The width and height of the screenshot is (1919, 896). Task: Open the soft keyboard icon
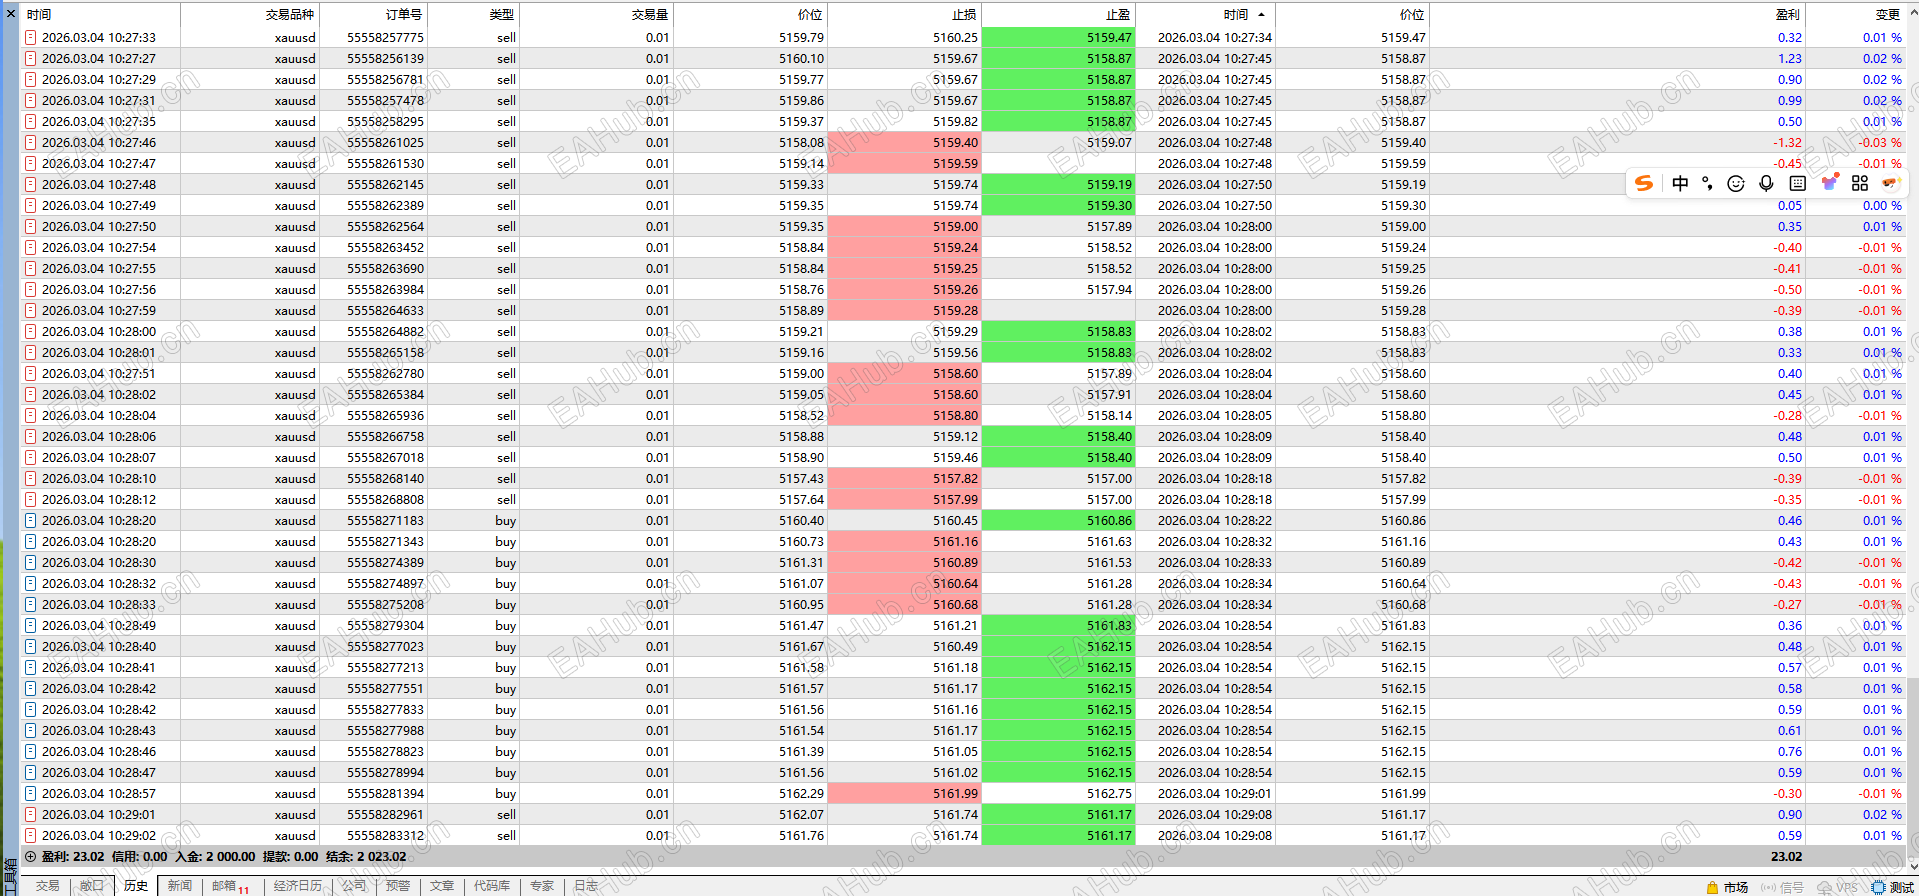tap(1797, 183)
